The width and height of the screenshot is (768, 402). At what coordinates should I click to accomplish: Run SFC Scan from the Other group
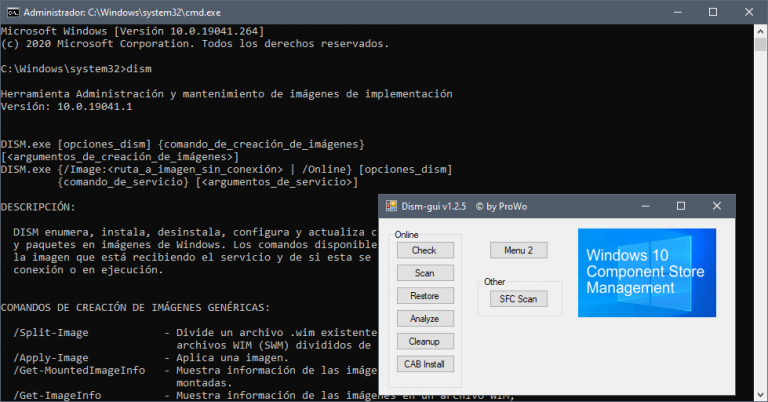pyautogui.click(x=518, y=298)
